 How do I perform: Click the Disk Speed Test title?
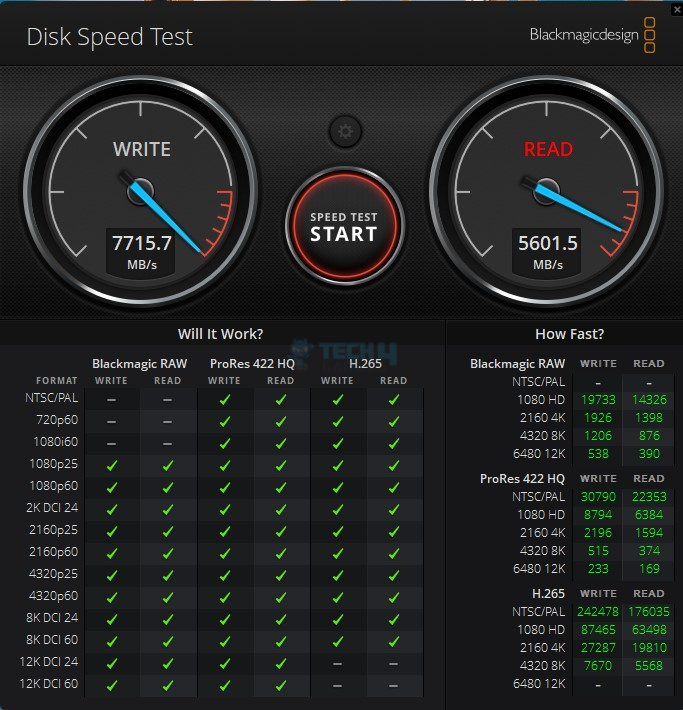pyautogui.click(x=110, y=37)
